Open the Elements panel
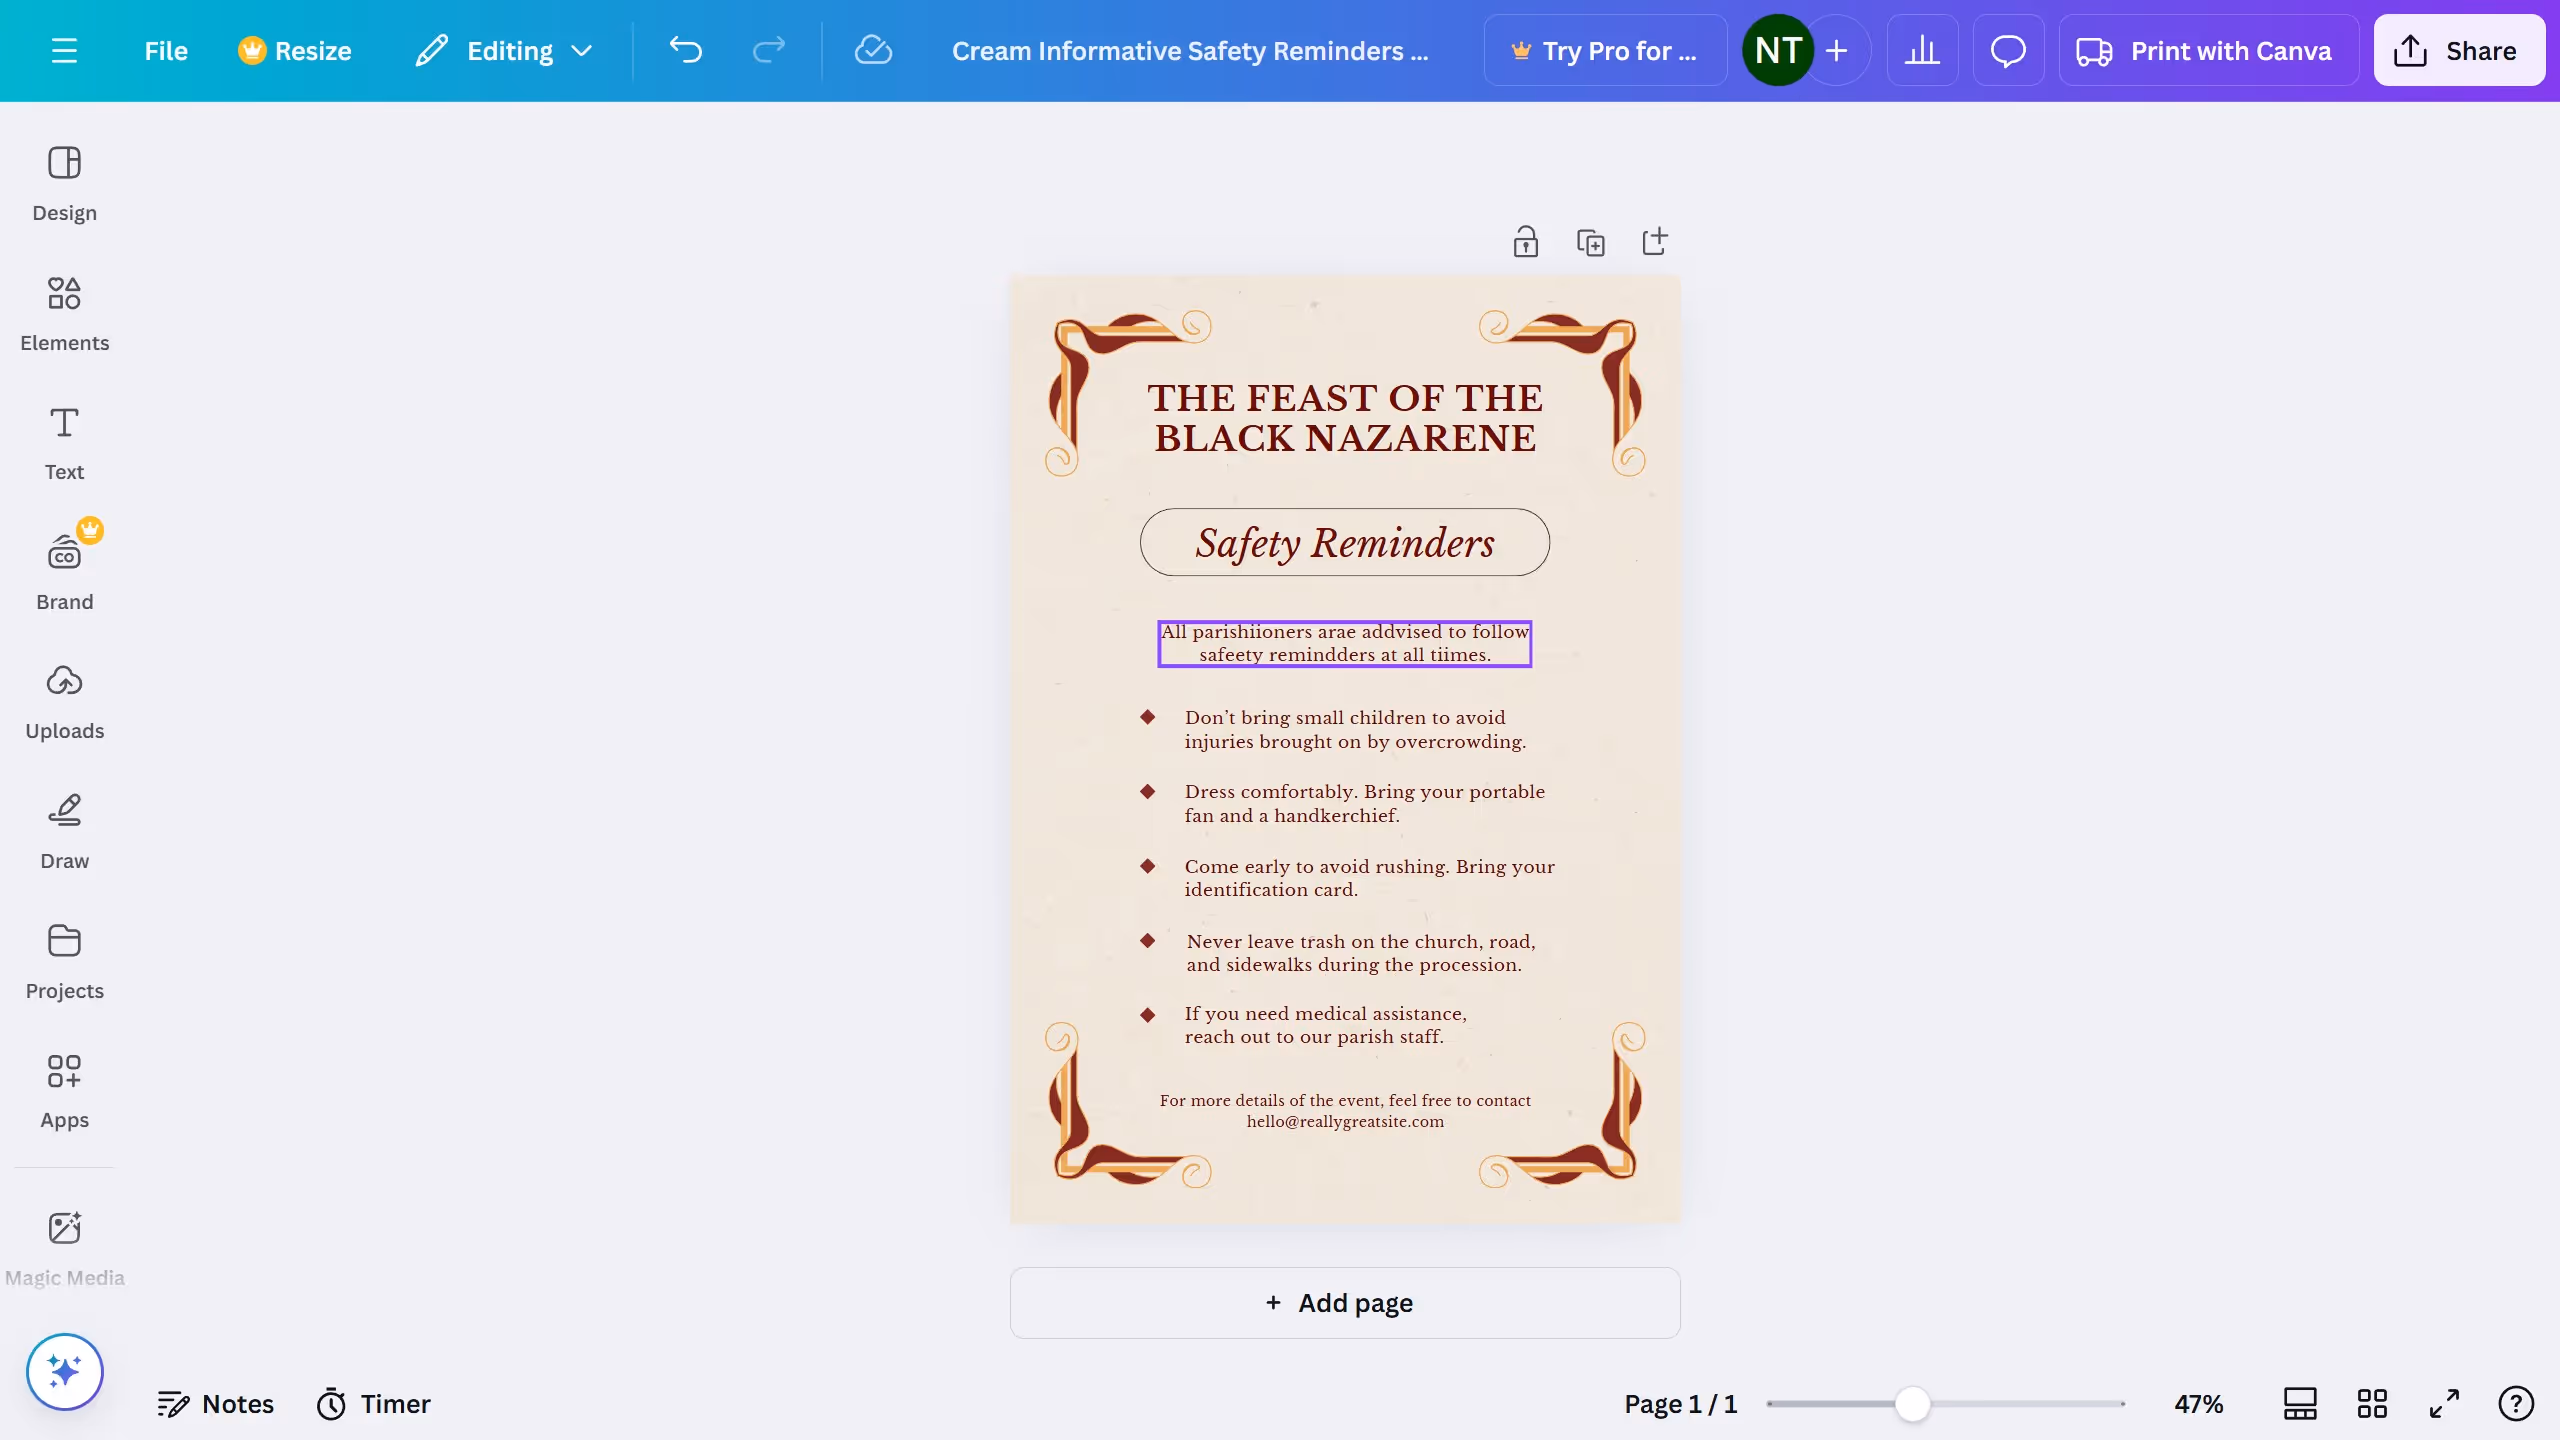The height and width of the screenshot is (1440, 2560). tap(64, 312)
